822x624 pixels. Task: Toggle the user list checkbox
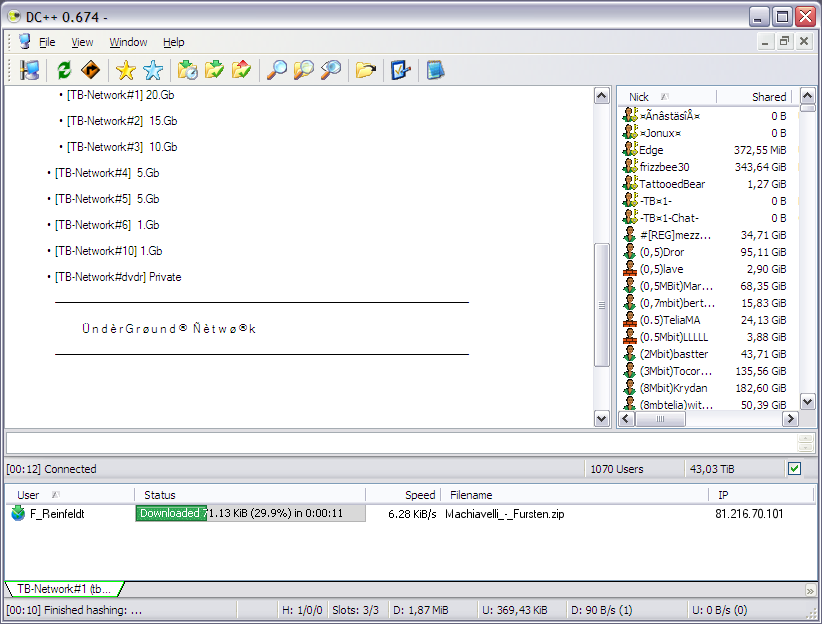(x=795, y=469)
